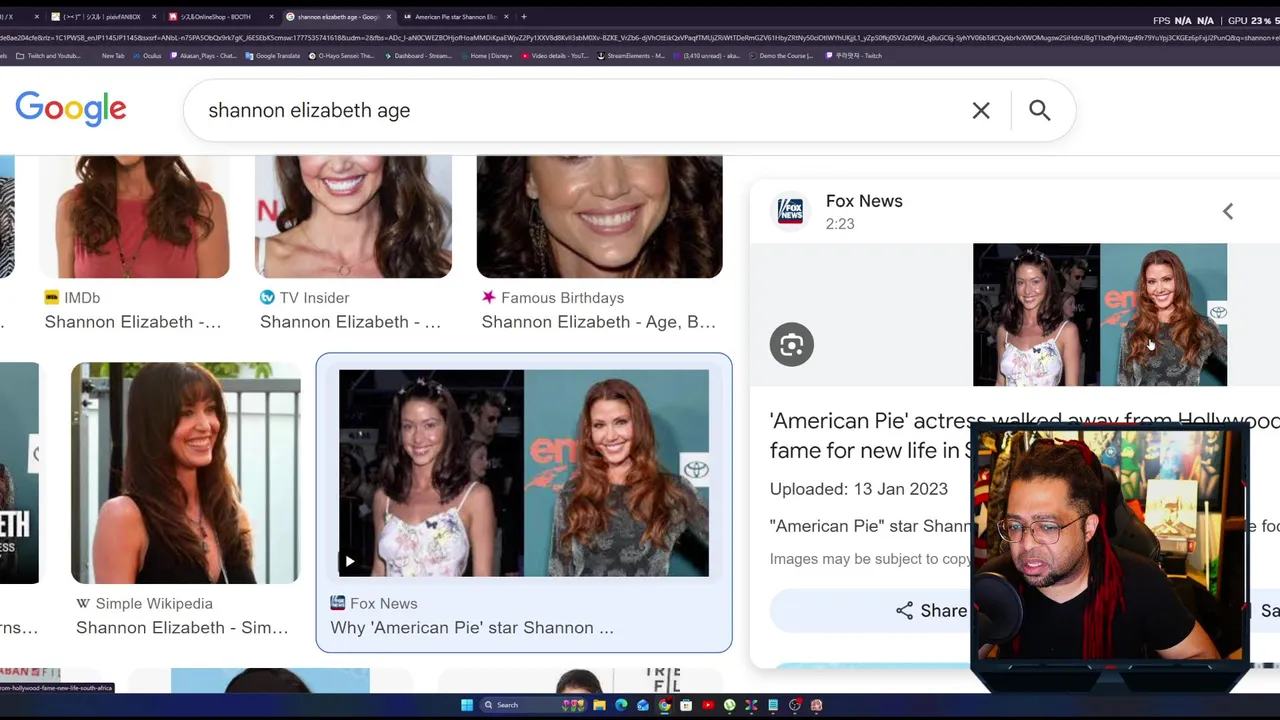Open the Famous Birthdays result link
1280x720 pixels.
[x=599, y=322]
